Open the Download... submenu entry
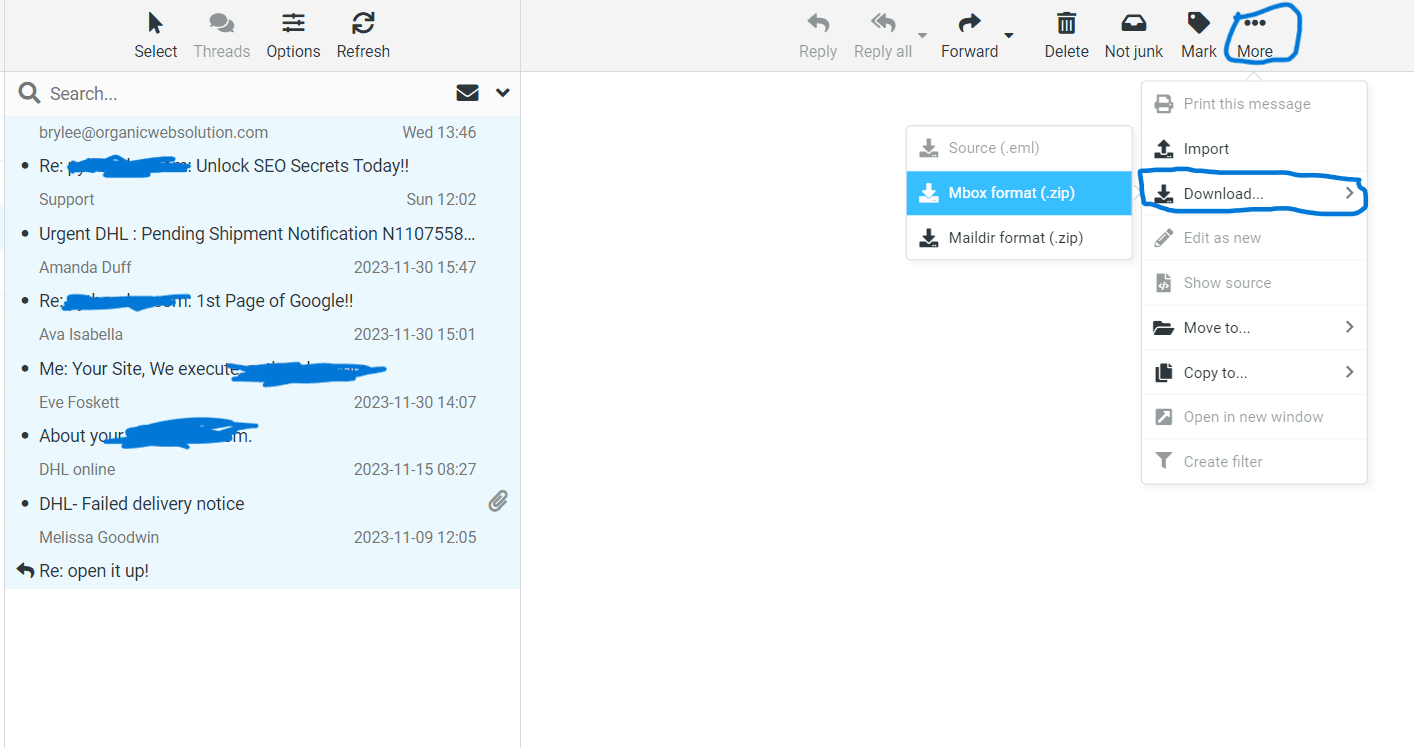Image resolution: width=1414 pixels, height=748 pixels. (x=1254, y=194)
